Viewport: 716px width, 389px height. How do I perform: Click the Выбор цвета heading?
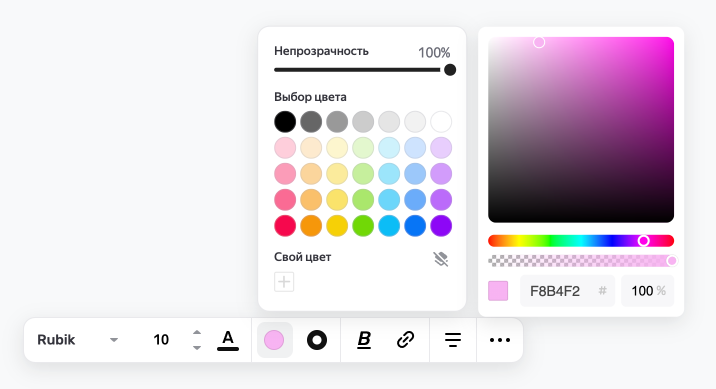[310, 97]
